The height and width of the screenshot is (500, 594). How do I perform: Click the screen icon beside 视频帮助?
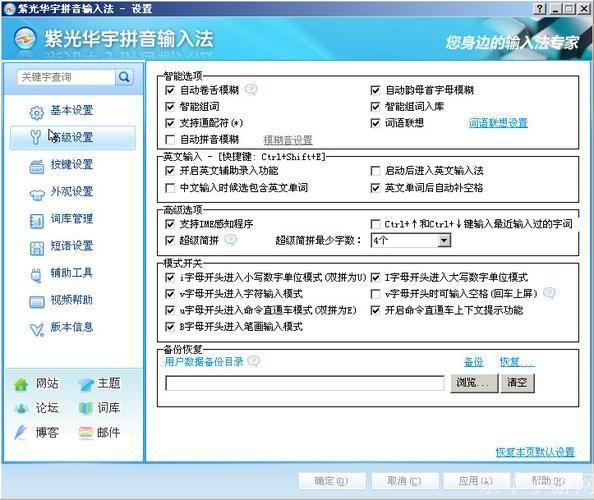click(x=37, y=302)
